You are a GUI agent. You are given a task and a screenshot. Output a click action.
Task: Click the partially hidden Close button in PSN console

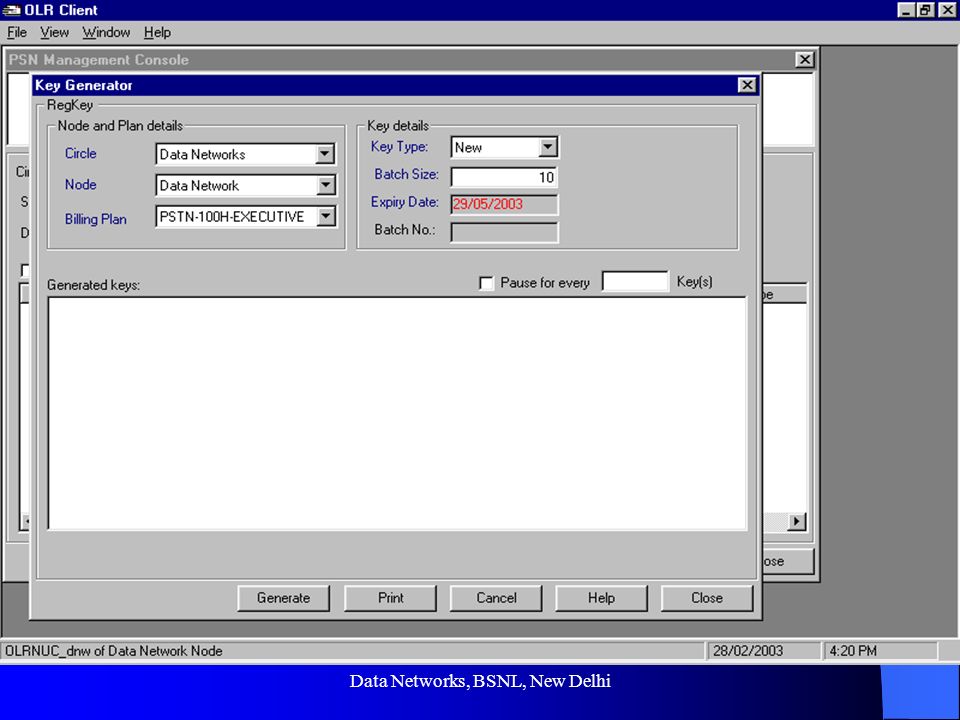click(x=789, y=561)
